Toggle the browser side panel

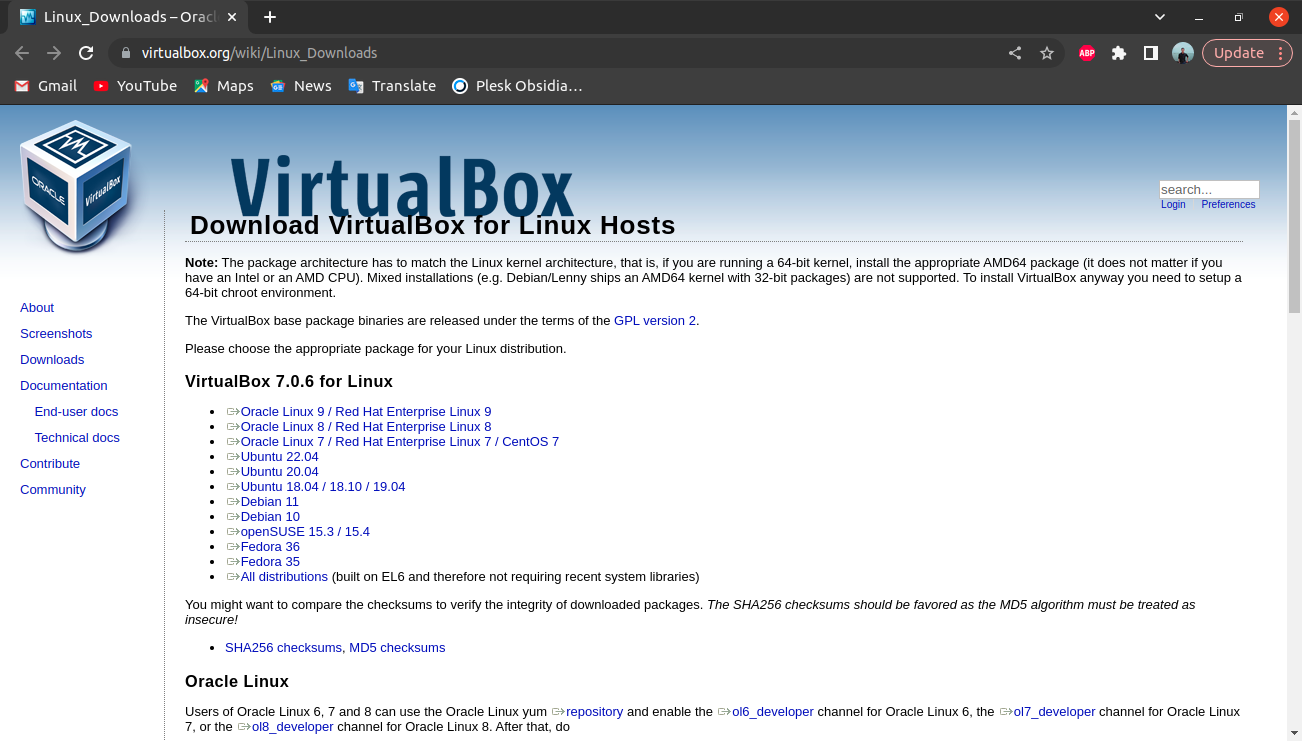coord(1151,53)
